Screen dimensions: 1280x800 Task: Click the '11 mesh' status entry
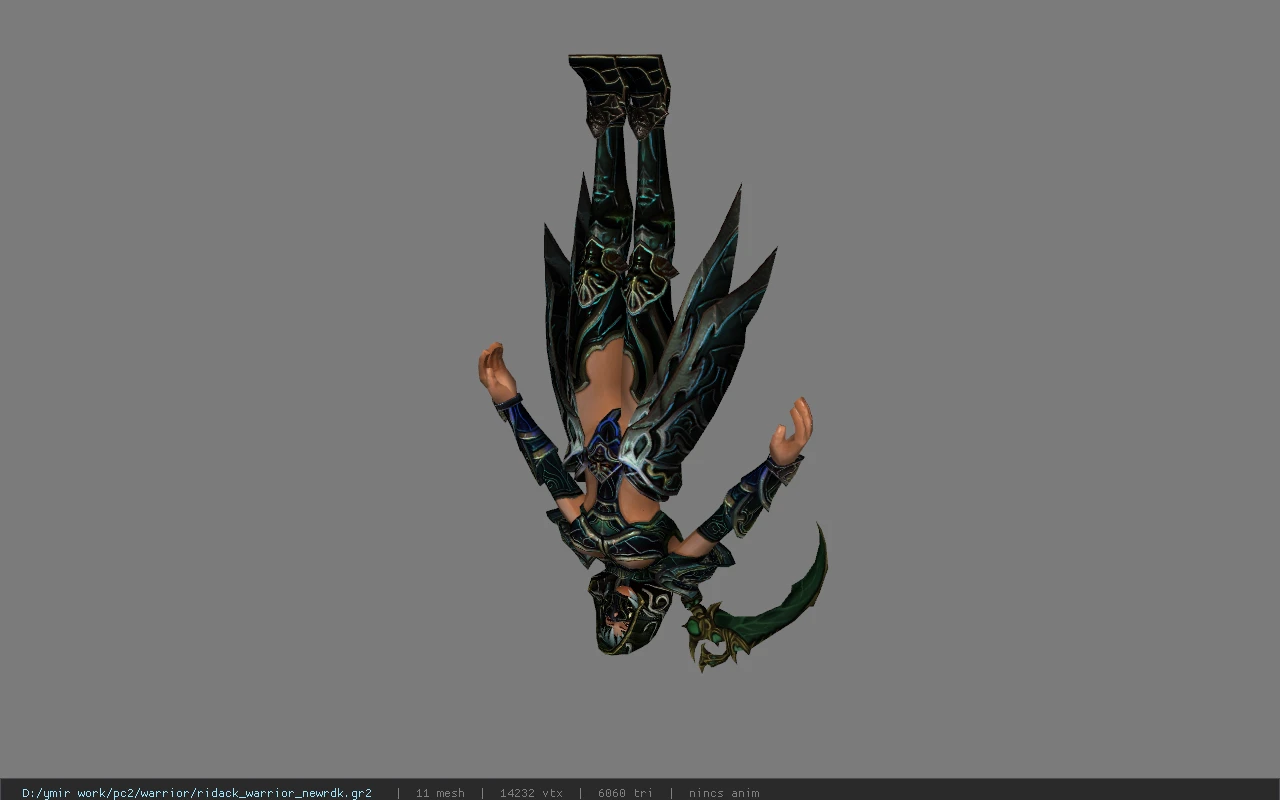(x=440, y=793)
